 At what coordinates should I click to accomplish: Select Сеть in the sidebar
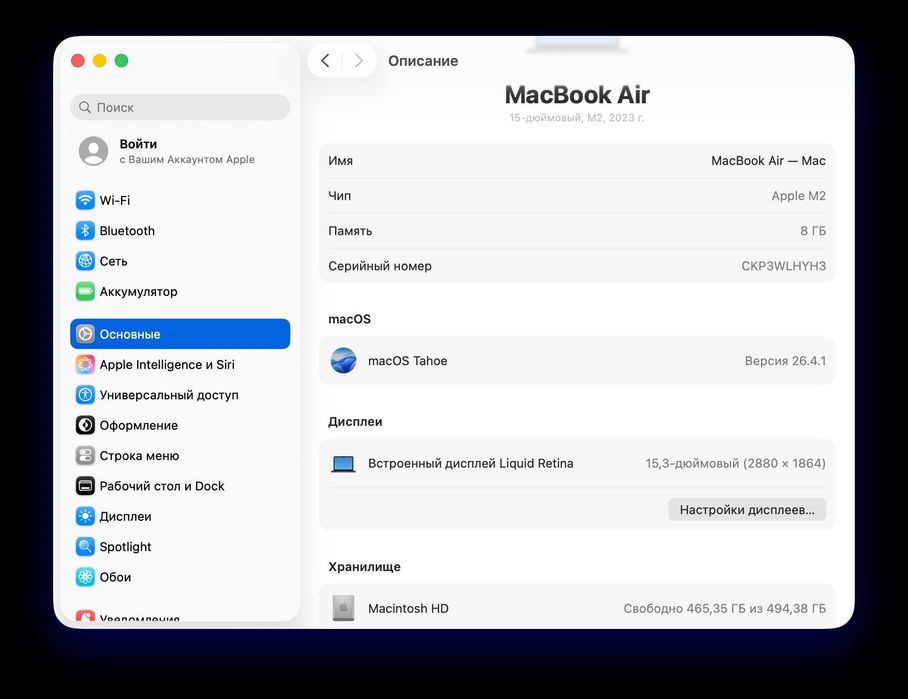[x=180, y=261]
